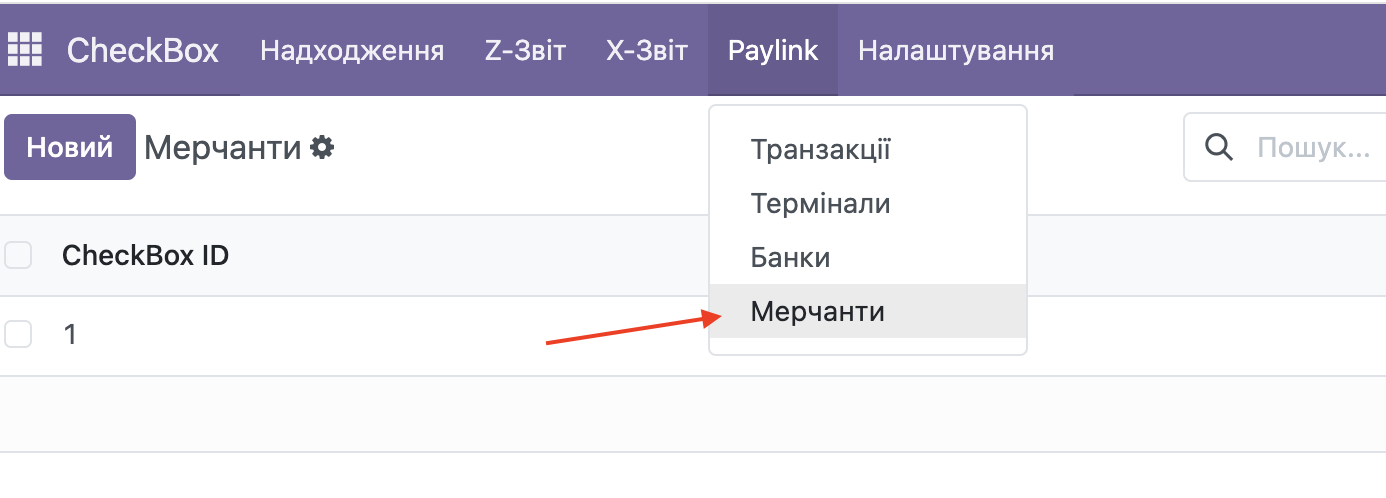Open the merchant record with ID 1
The height and width of the screenshot is (498, 1386).
70,335
